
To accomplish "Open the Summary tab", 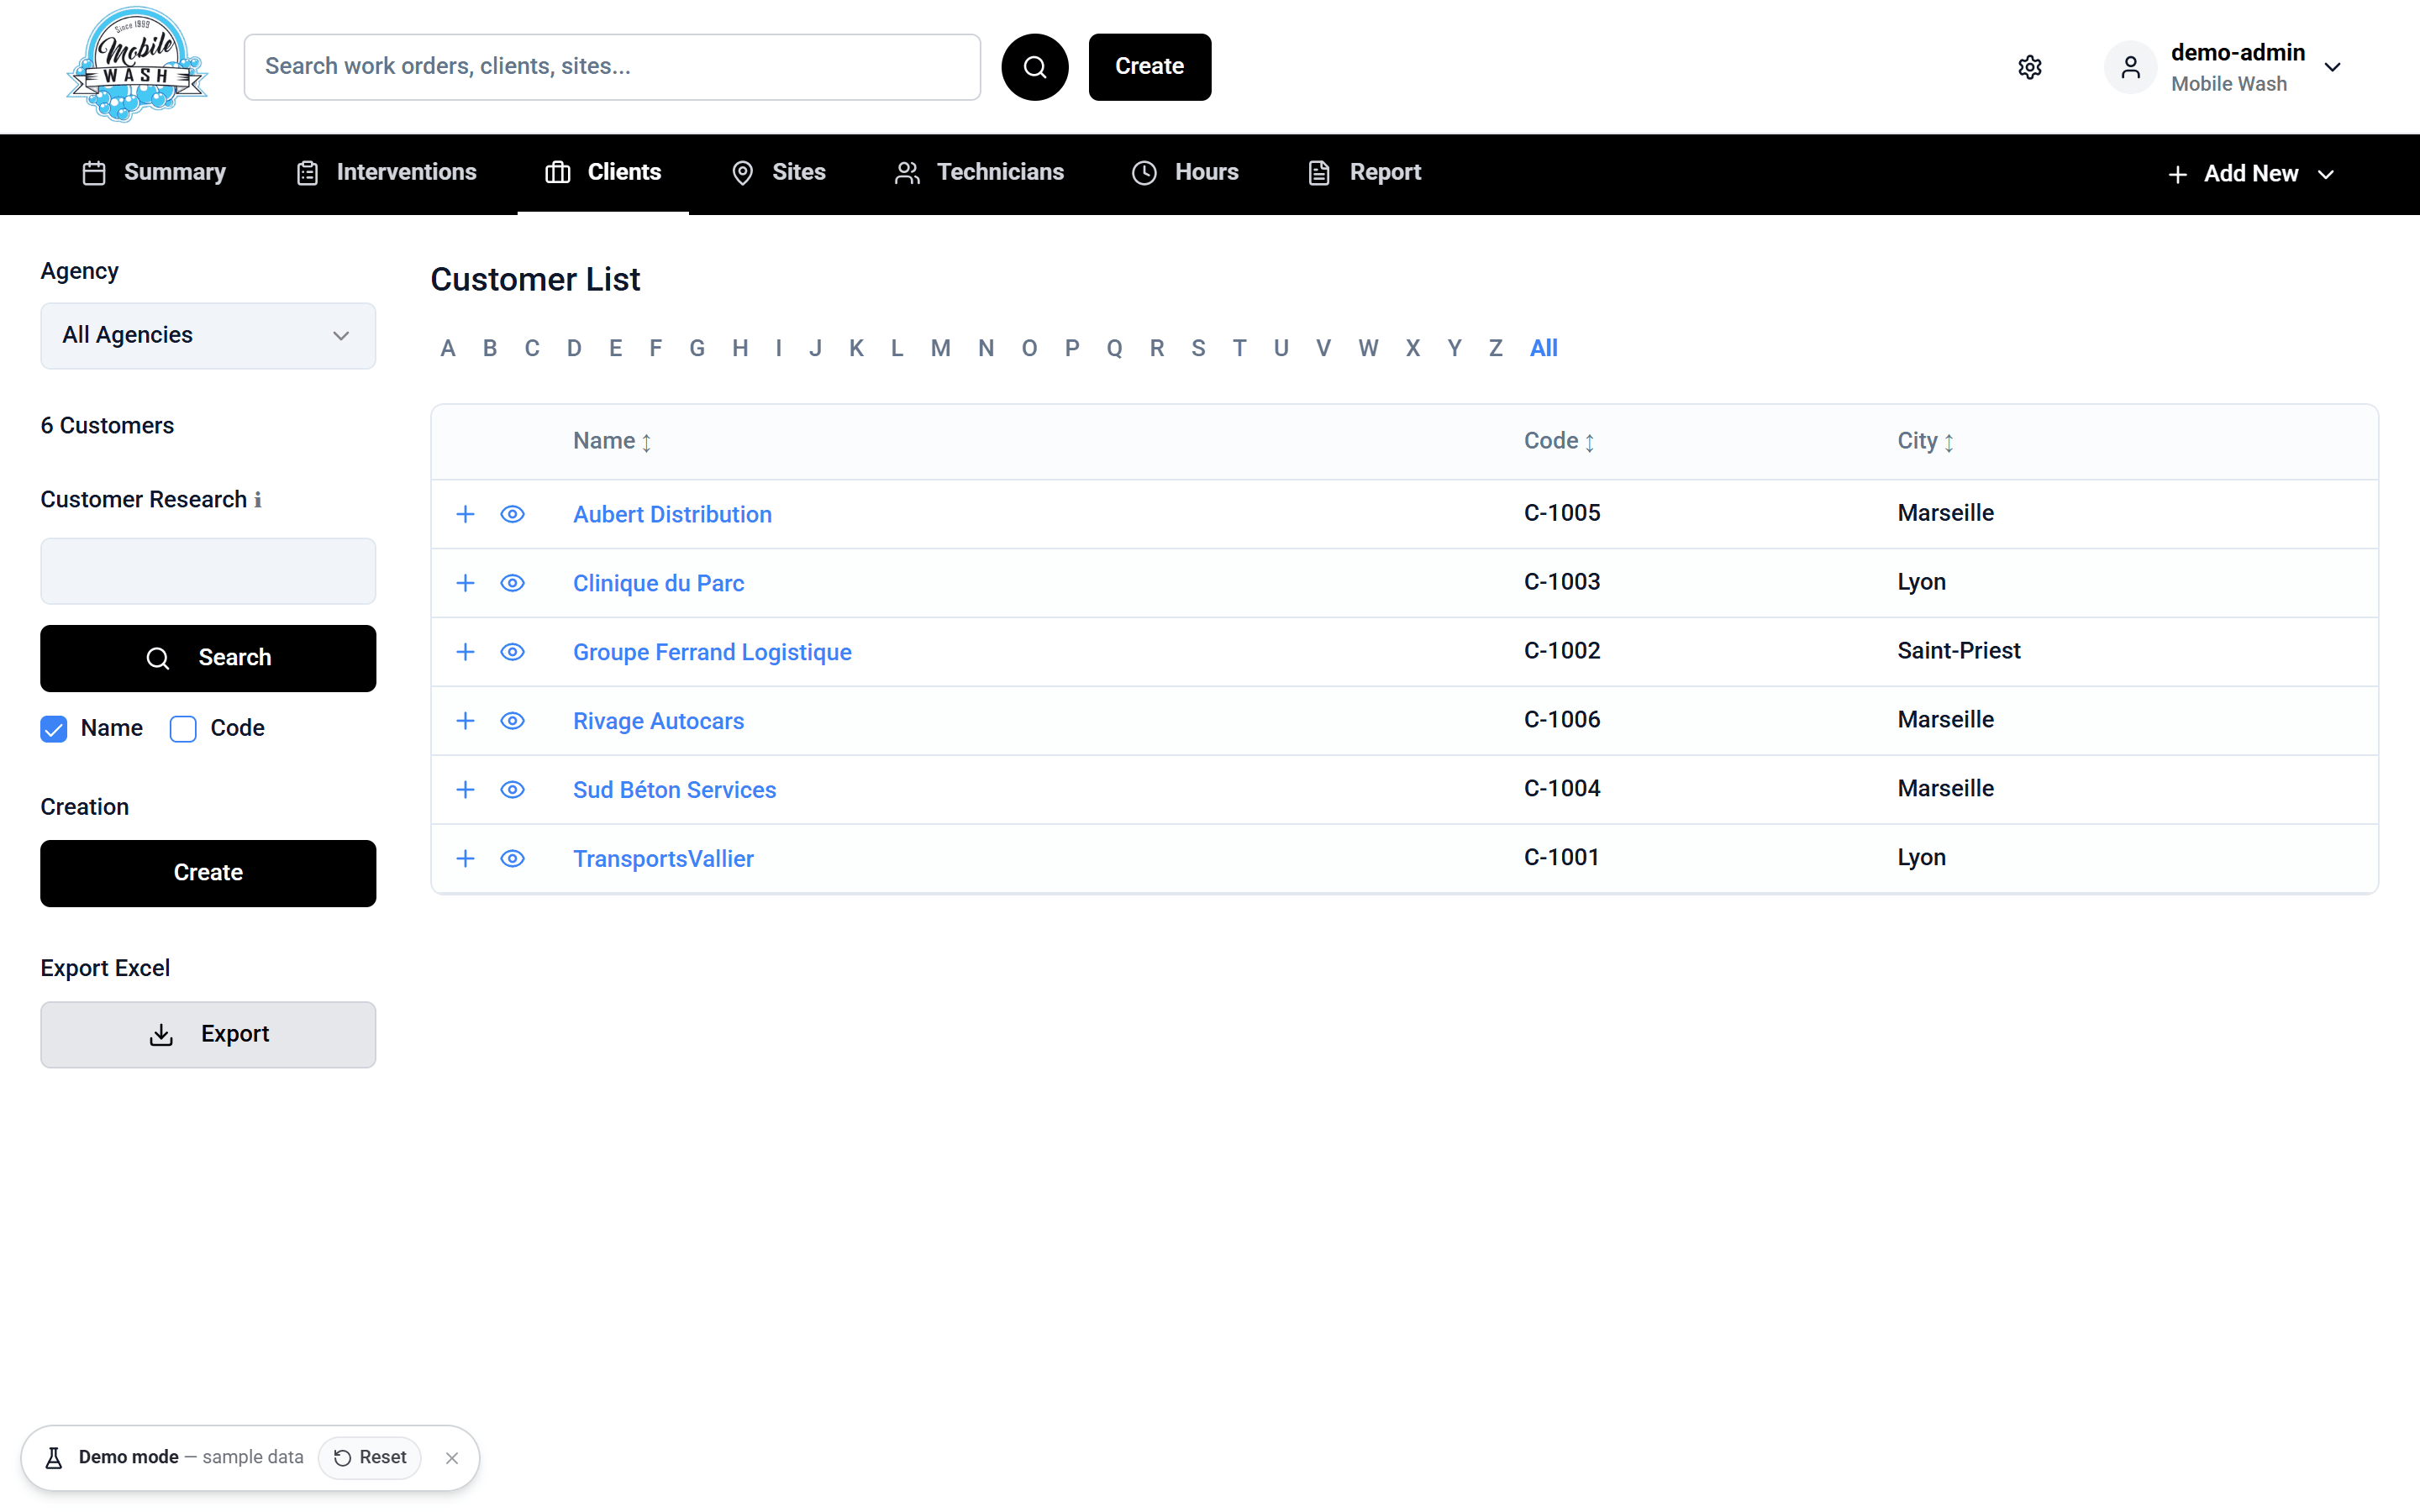I will (154, 173).
